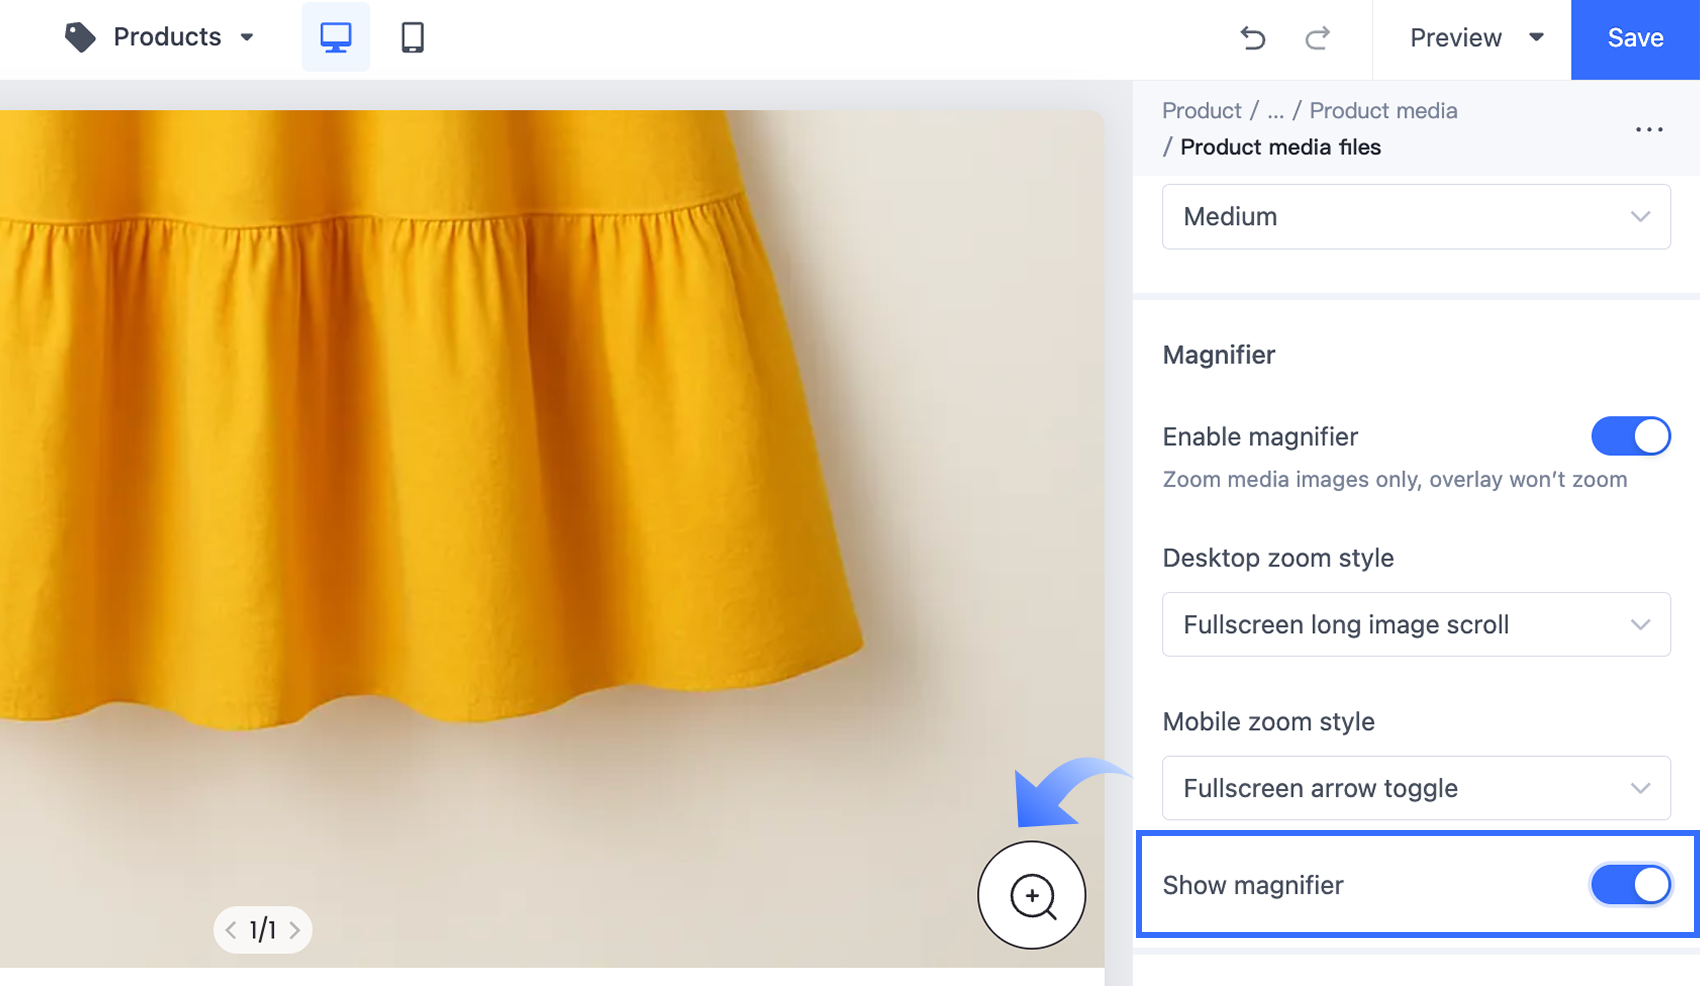1700x986 pixels.
Task: Click the previous arrow in the image carousel
Action: click(x=230, y=929)
